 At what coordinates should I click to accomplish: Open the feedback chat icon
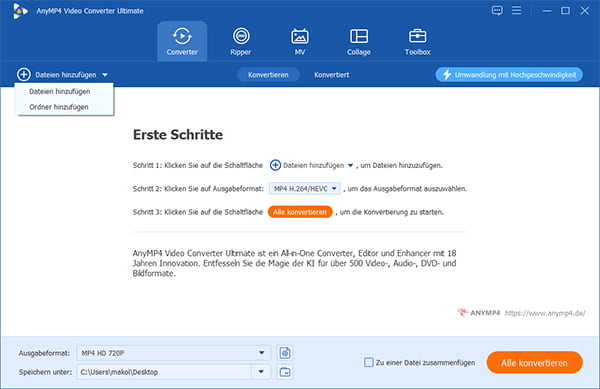click(497, 11)
